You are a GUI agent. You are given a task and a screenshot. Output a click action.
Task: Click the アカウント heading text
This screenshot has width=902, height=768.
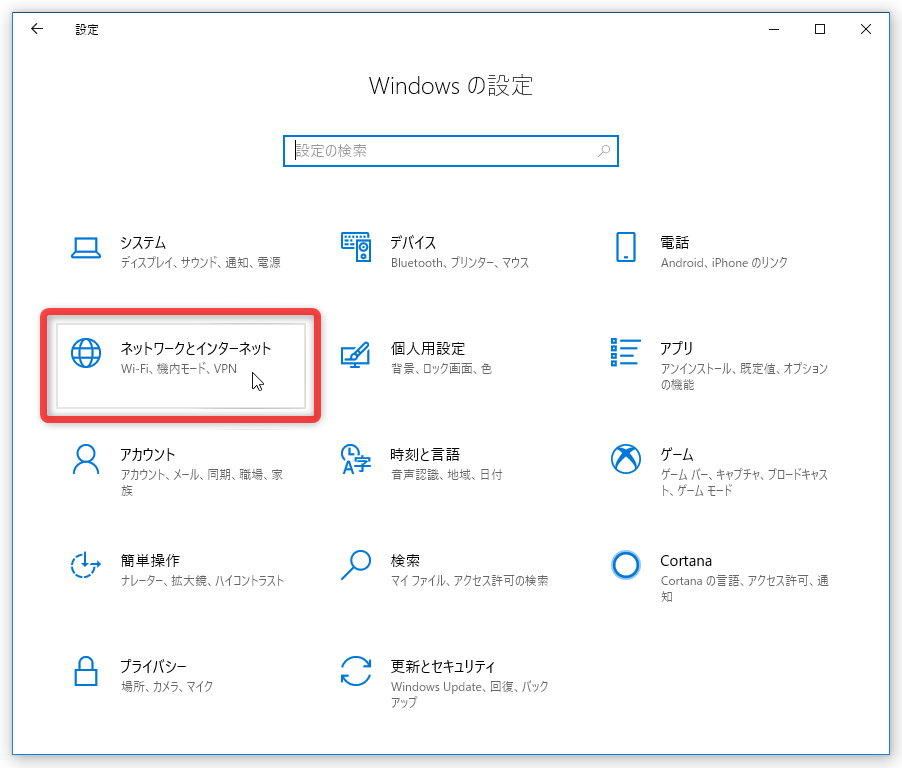click(x=147, y=454)
